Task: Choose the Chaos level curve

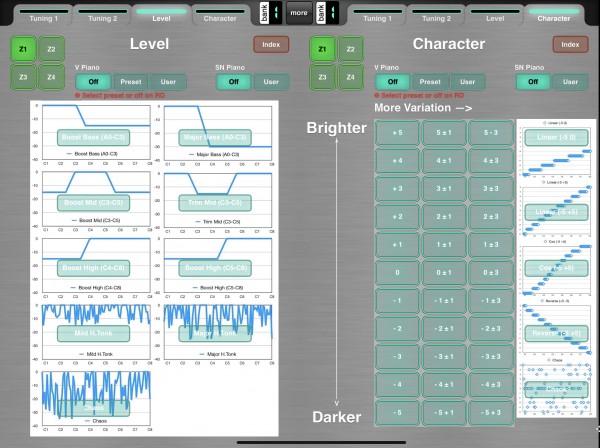Action: [x=93, y=408]
